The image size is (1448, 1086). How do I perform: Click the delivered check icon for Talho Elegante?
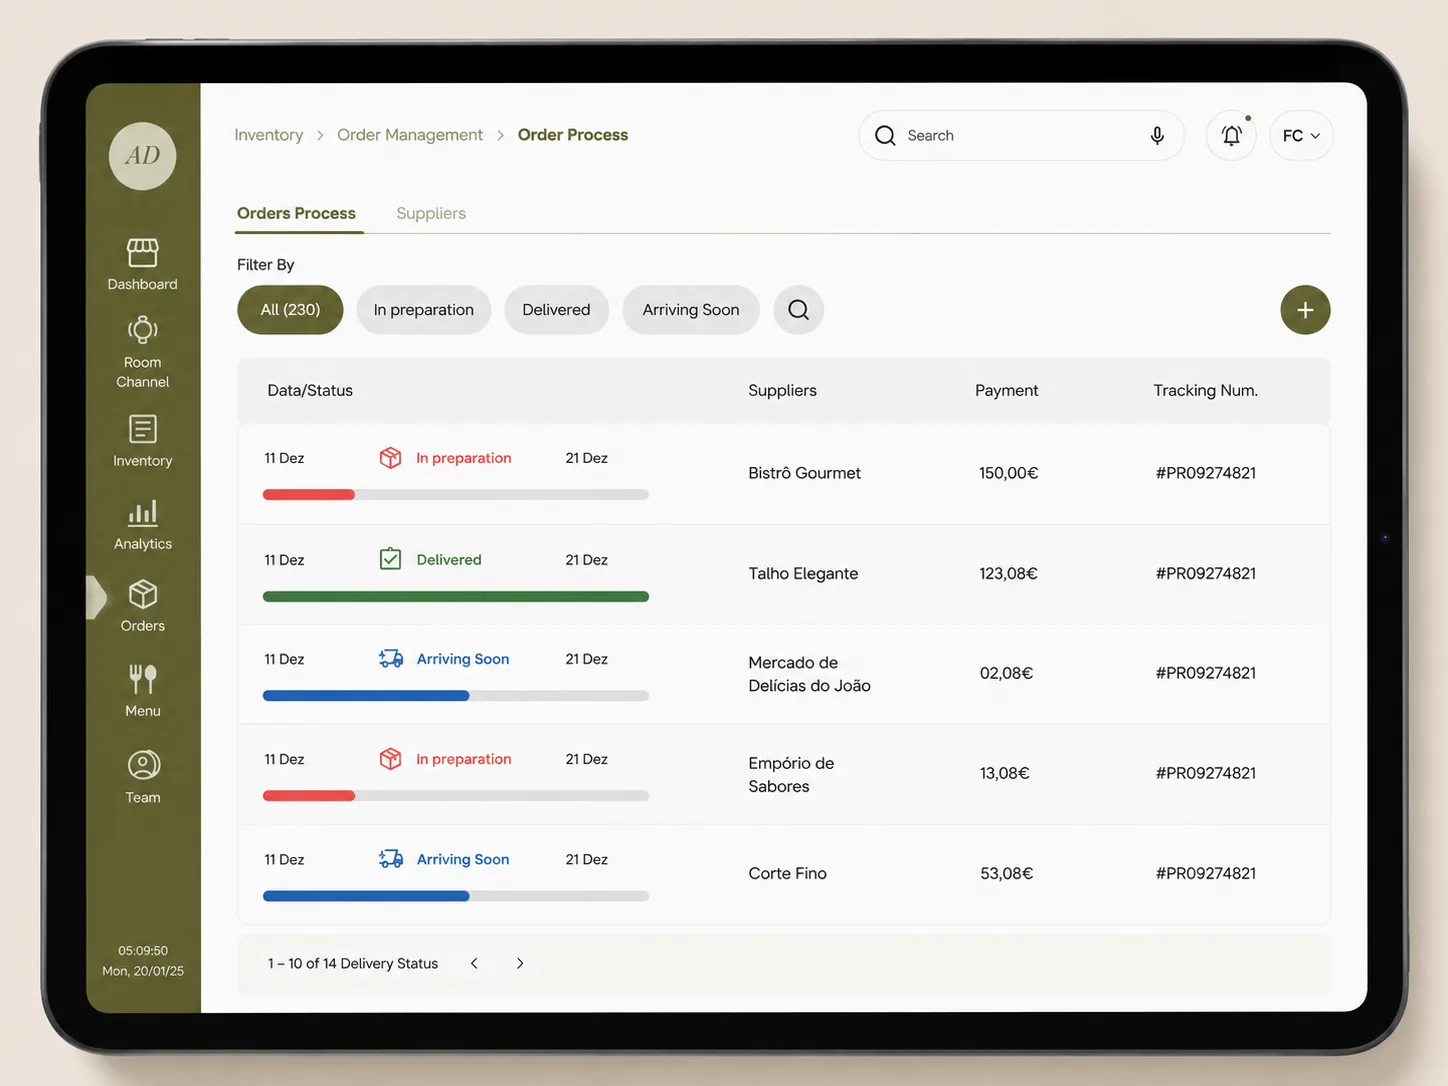pos(390,559)
